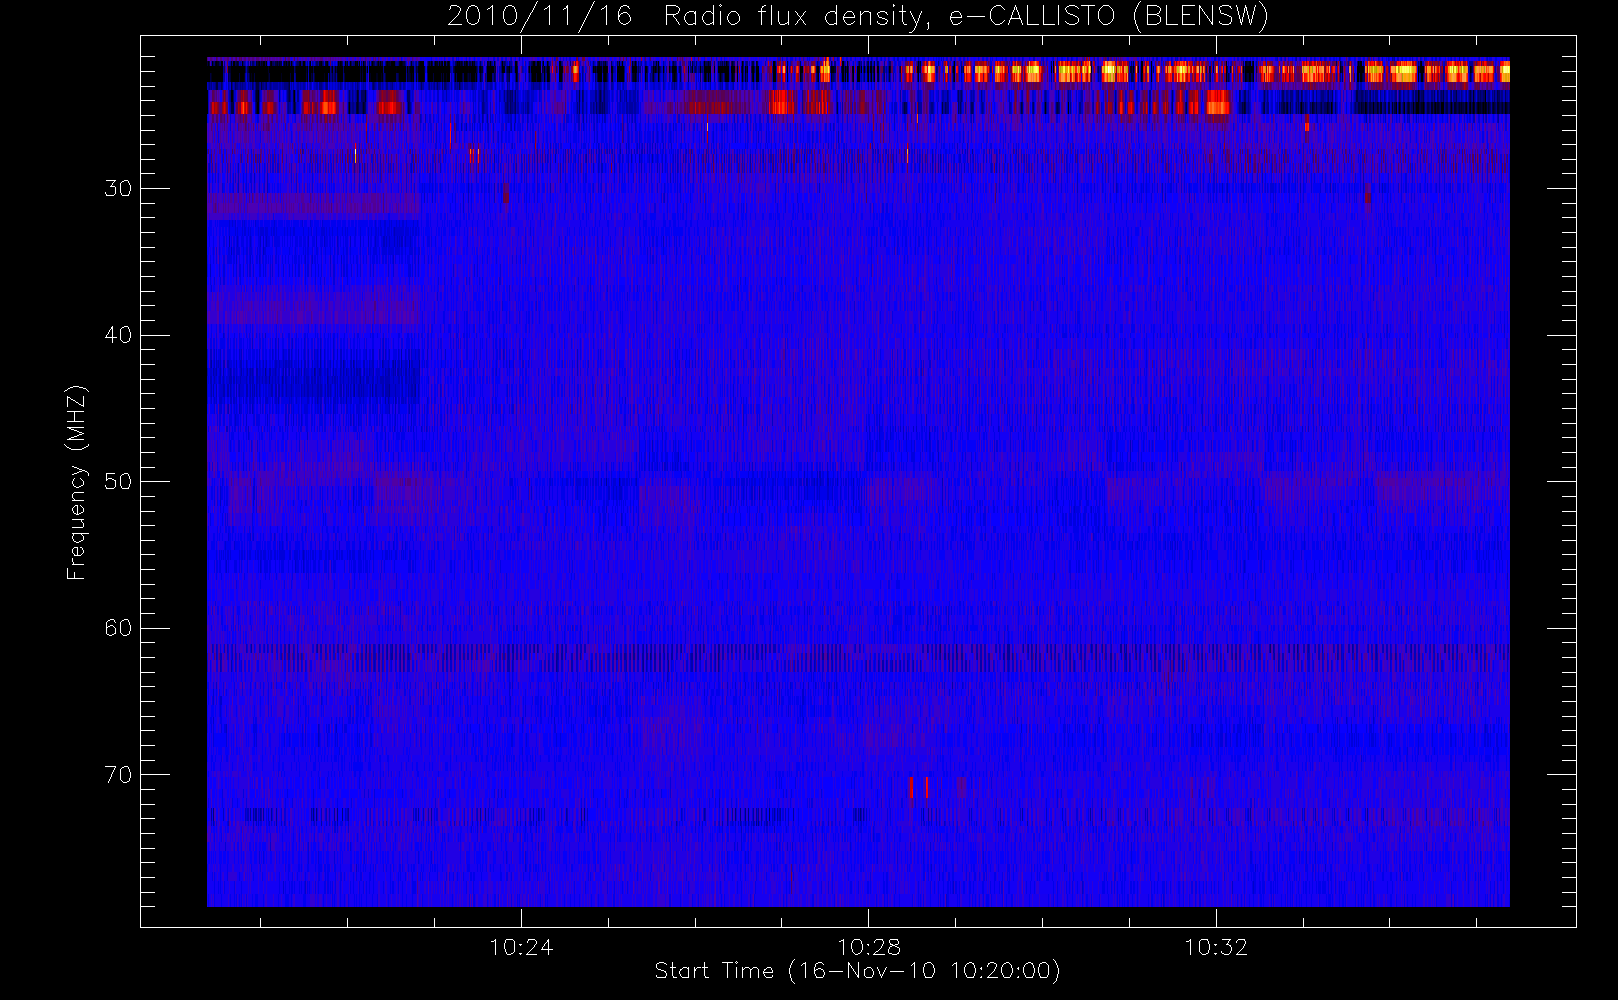This screenshot has width=1618, height=1000.
Task: Click the red burst pair near 70 MHz
Action: (919, 787)
